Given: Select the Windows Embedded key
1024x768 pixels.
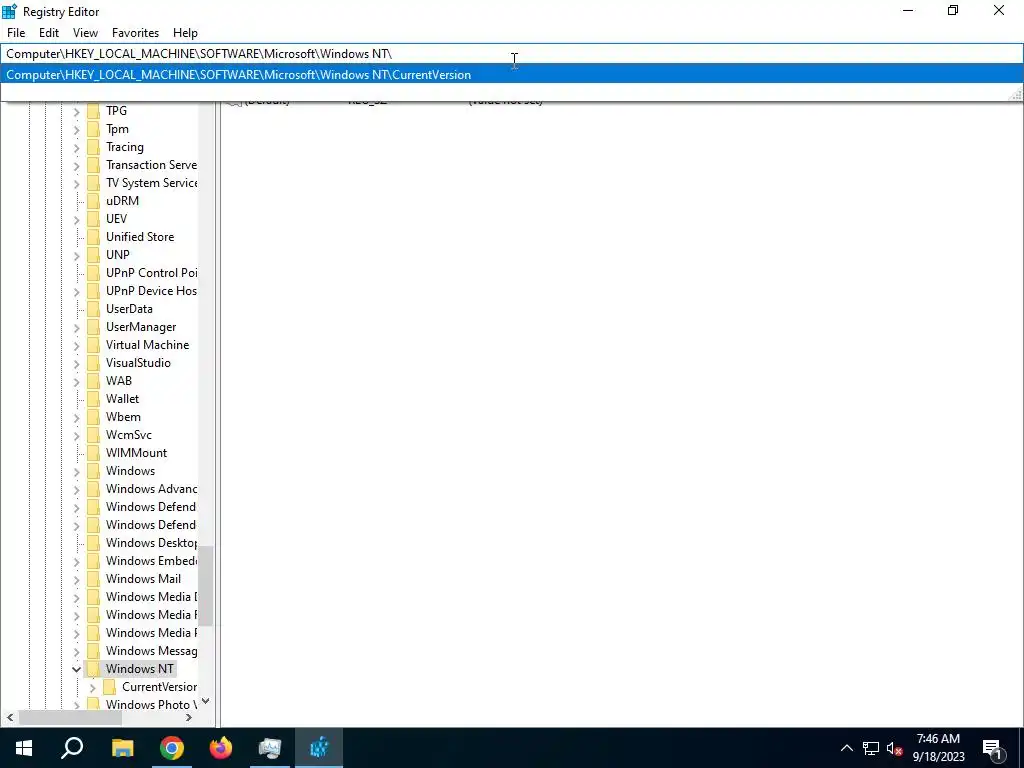Looking at the screenshot, I should tap(152, 560).
